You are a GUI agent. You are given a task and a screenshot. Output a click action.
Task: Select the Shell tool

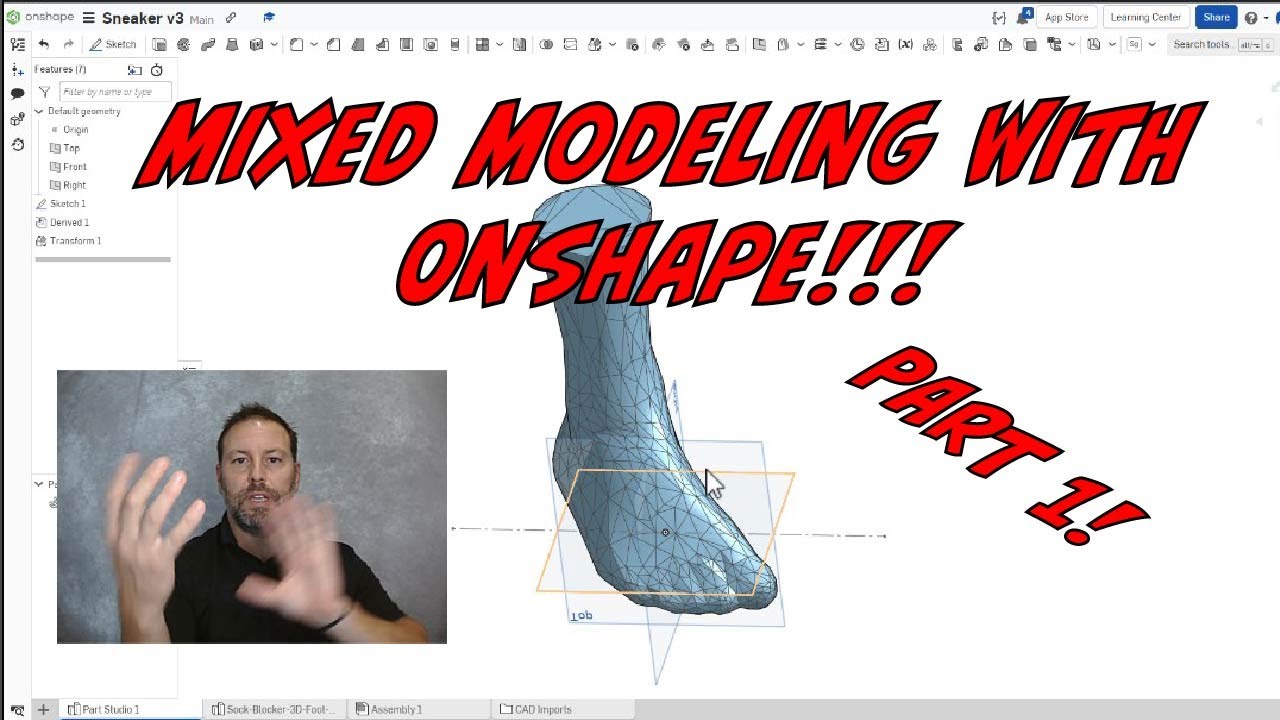(x=406, y=44)
